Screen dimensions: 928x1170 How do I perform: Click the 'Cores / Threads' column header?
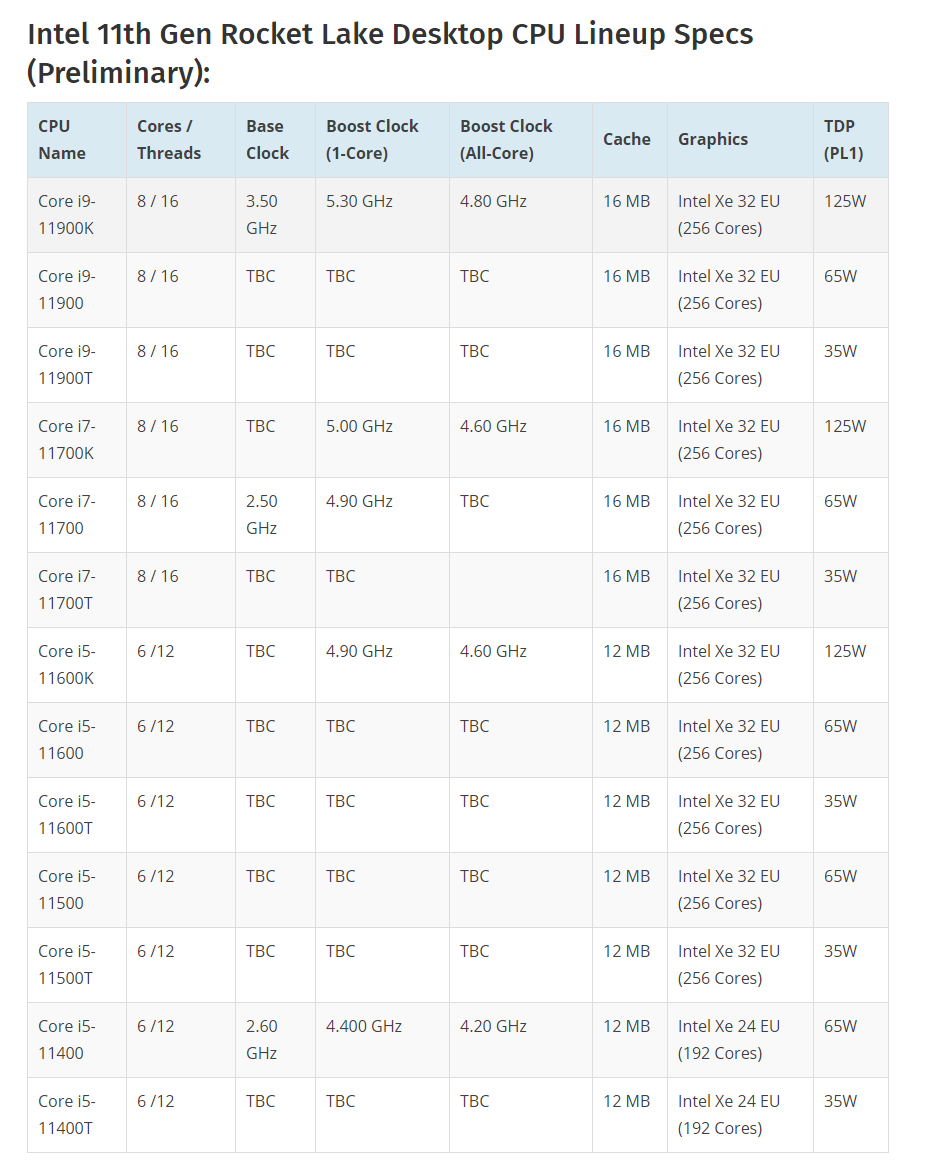click(181, 140)
